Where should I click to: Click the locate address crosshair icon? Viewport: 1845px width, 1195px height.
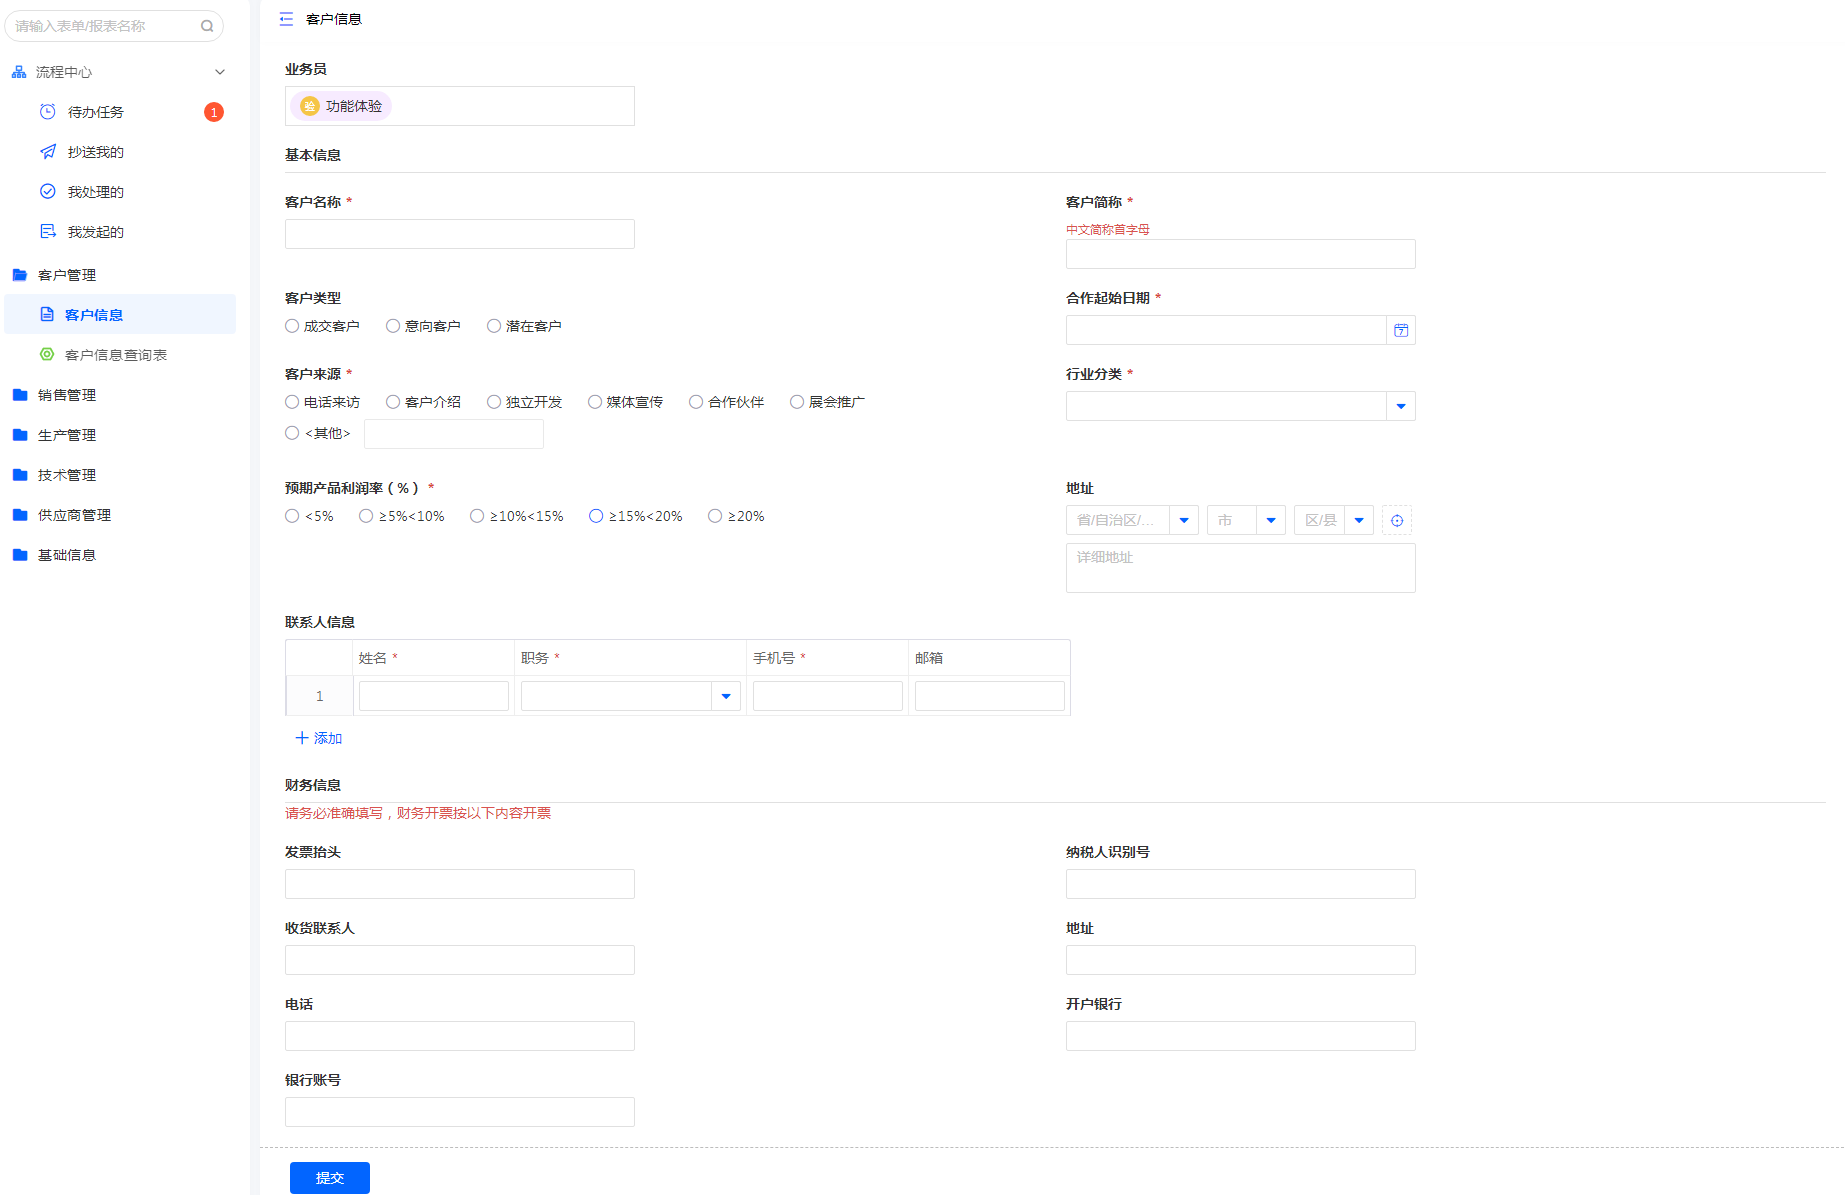(x=1397, y=520)
